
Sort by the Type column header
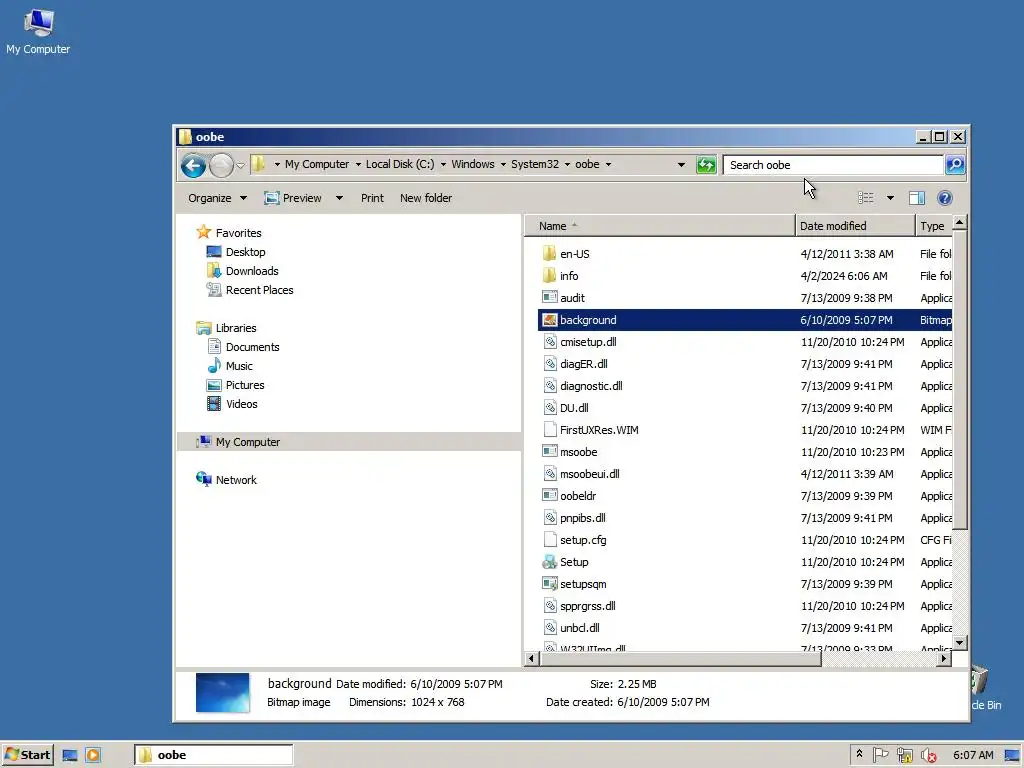coord(934,226)
